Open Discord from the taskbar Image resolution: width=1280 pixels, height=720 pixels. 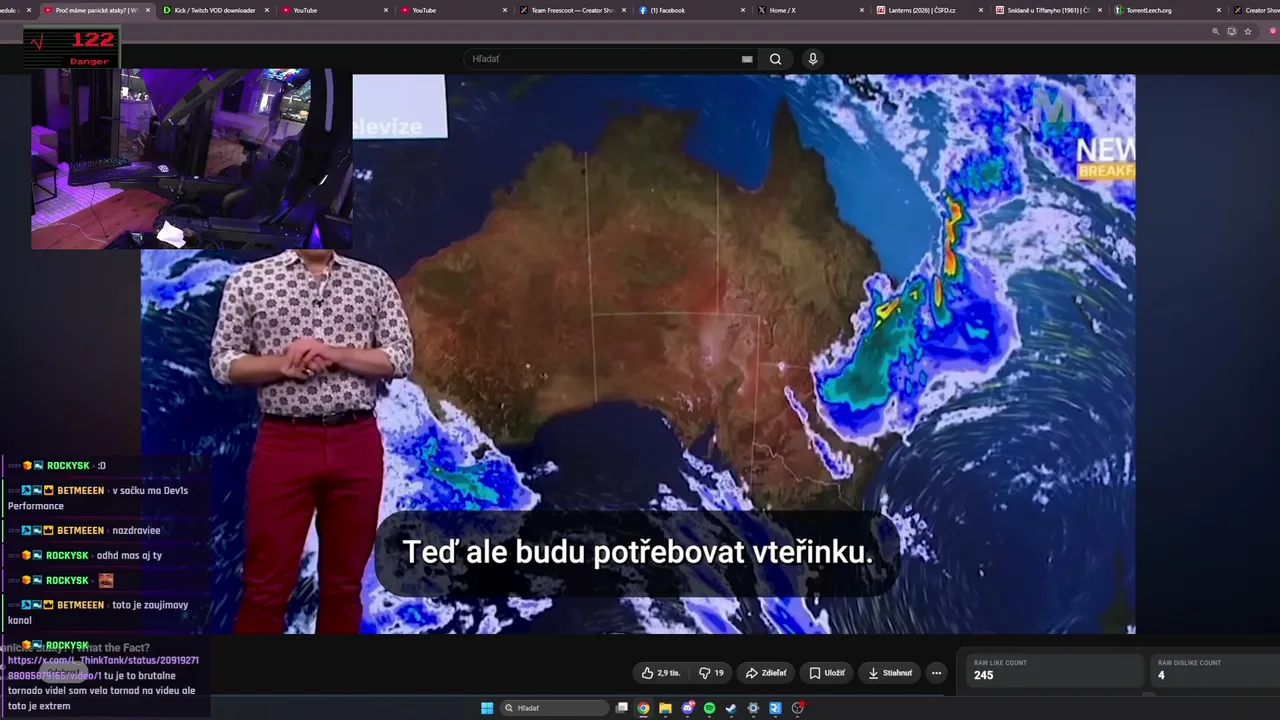coord(688,708)
